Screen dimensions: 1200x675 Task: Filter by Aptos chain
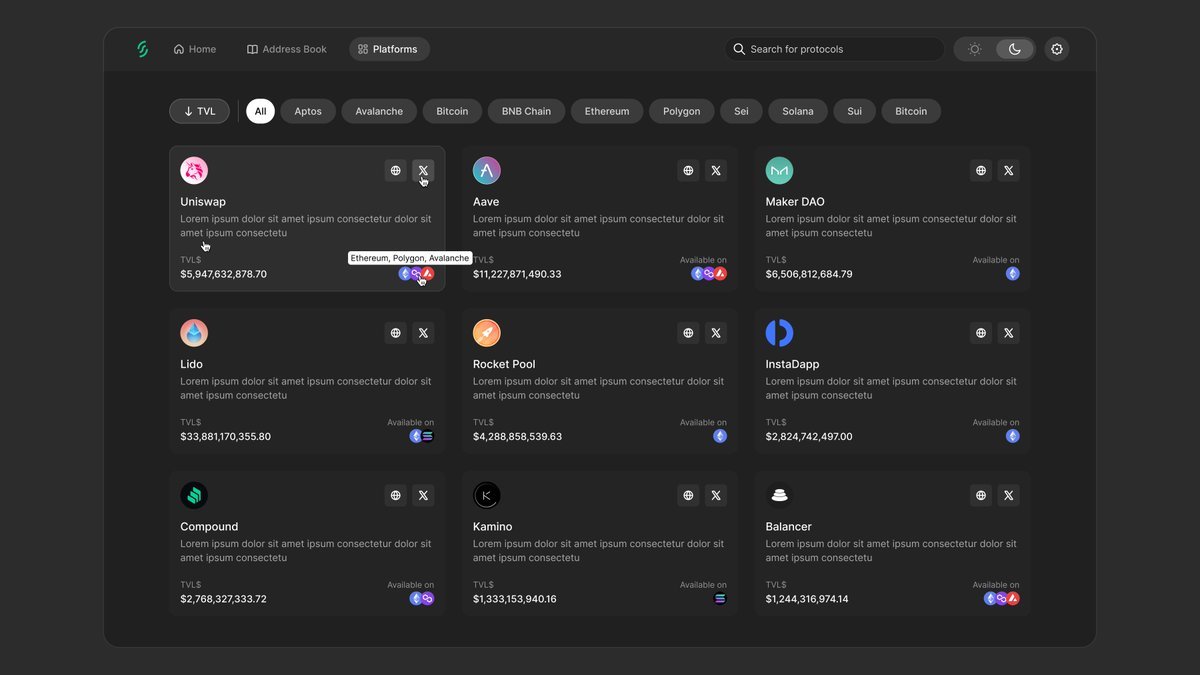click(x=308, y=111)
